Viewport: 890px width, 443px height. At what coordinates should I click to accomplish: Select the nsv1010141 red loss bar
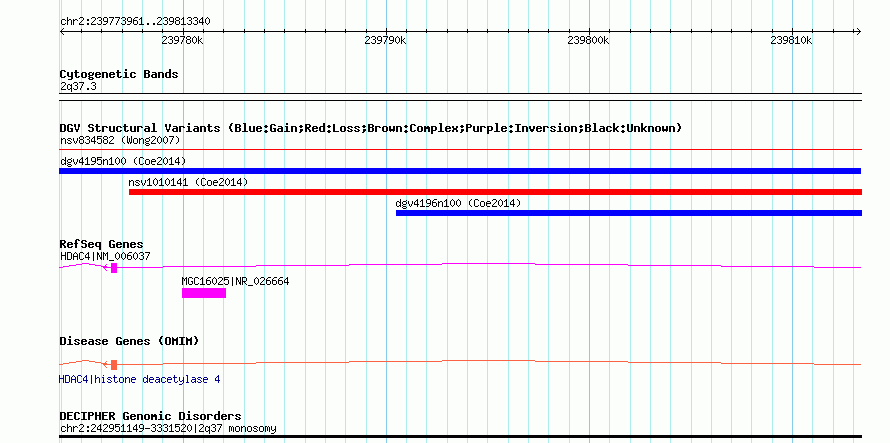pyautogui.click(x=496, y=192)
